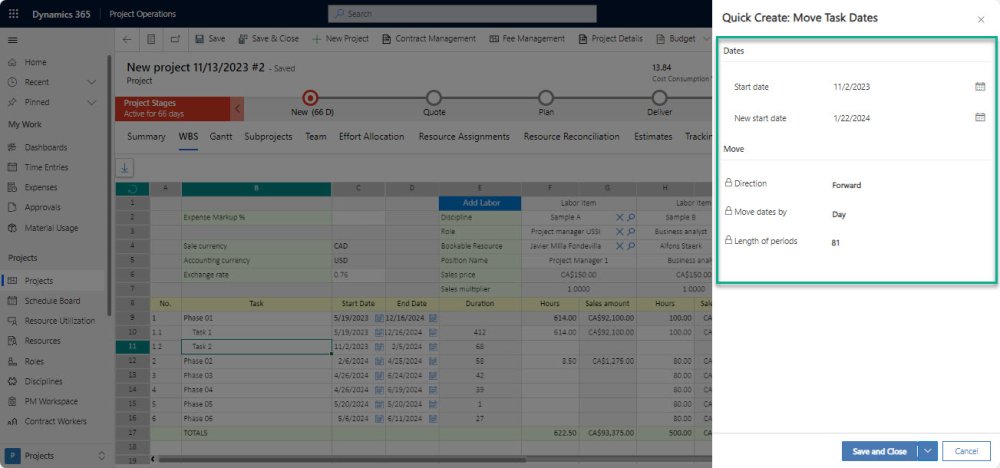Viewport: 1000px width, 468px height.
Task: Open the record set page icon
Action: (151, 39)
